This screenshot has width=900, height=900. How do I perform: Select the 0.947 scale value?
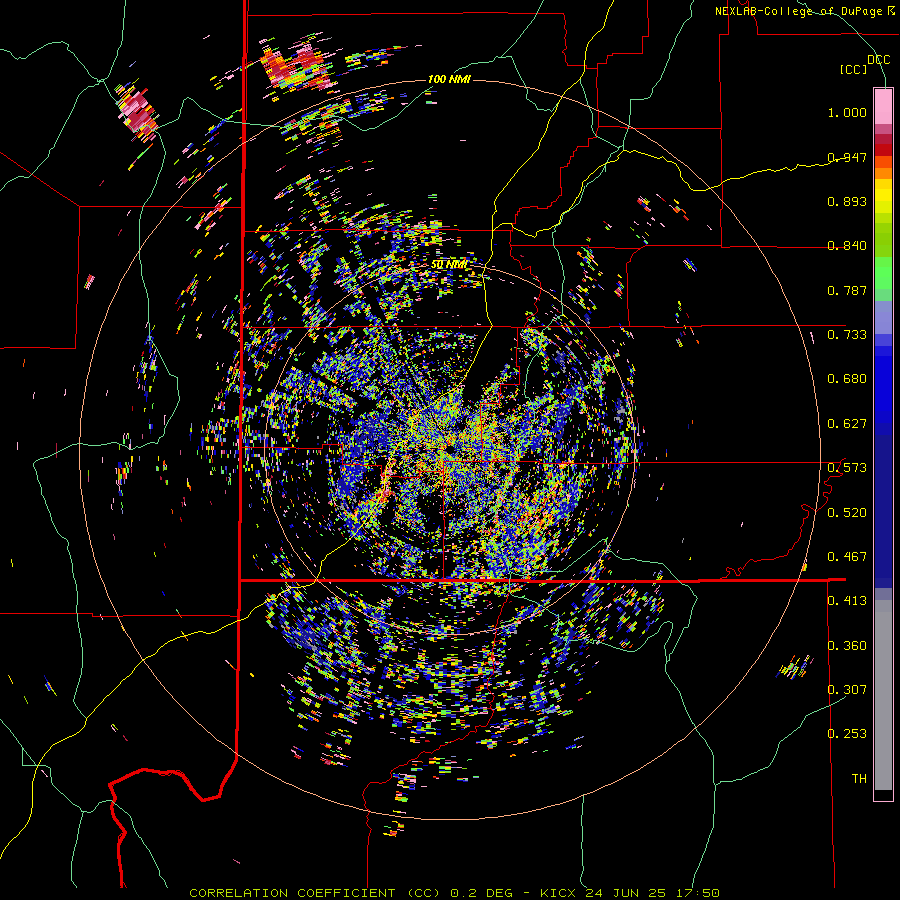click(x=847, y=157)
